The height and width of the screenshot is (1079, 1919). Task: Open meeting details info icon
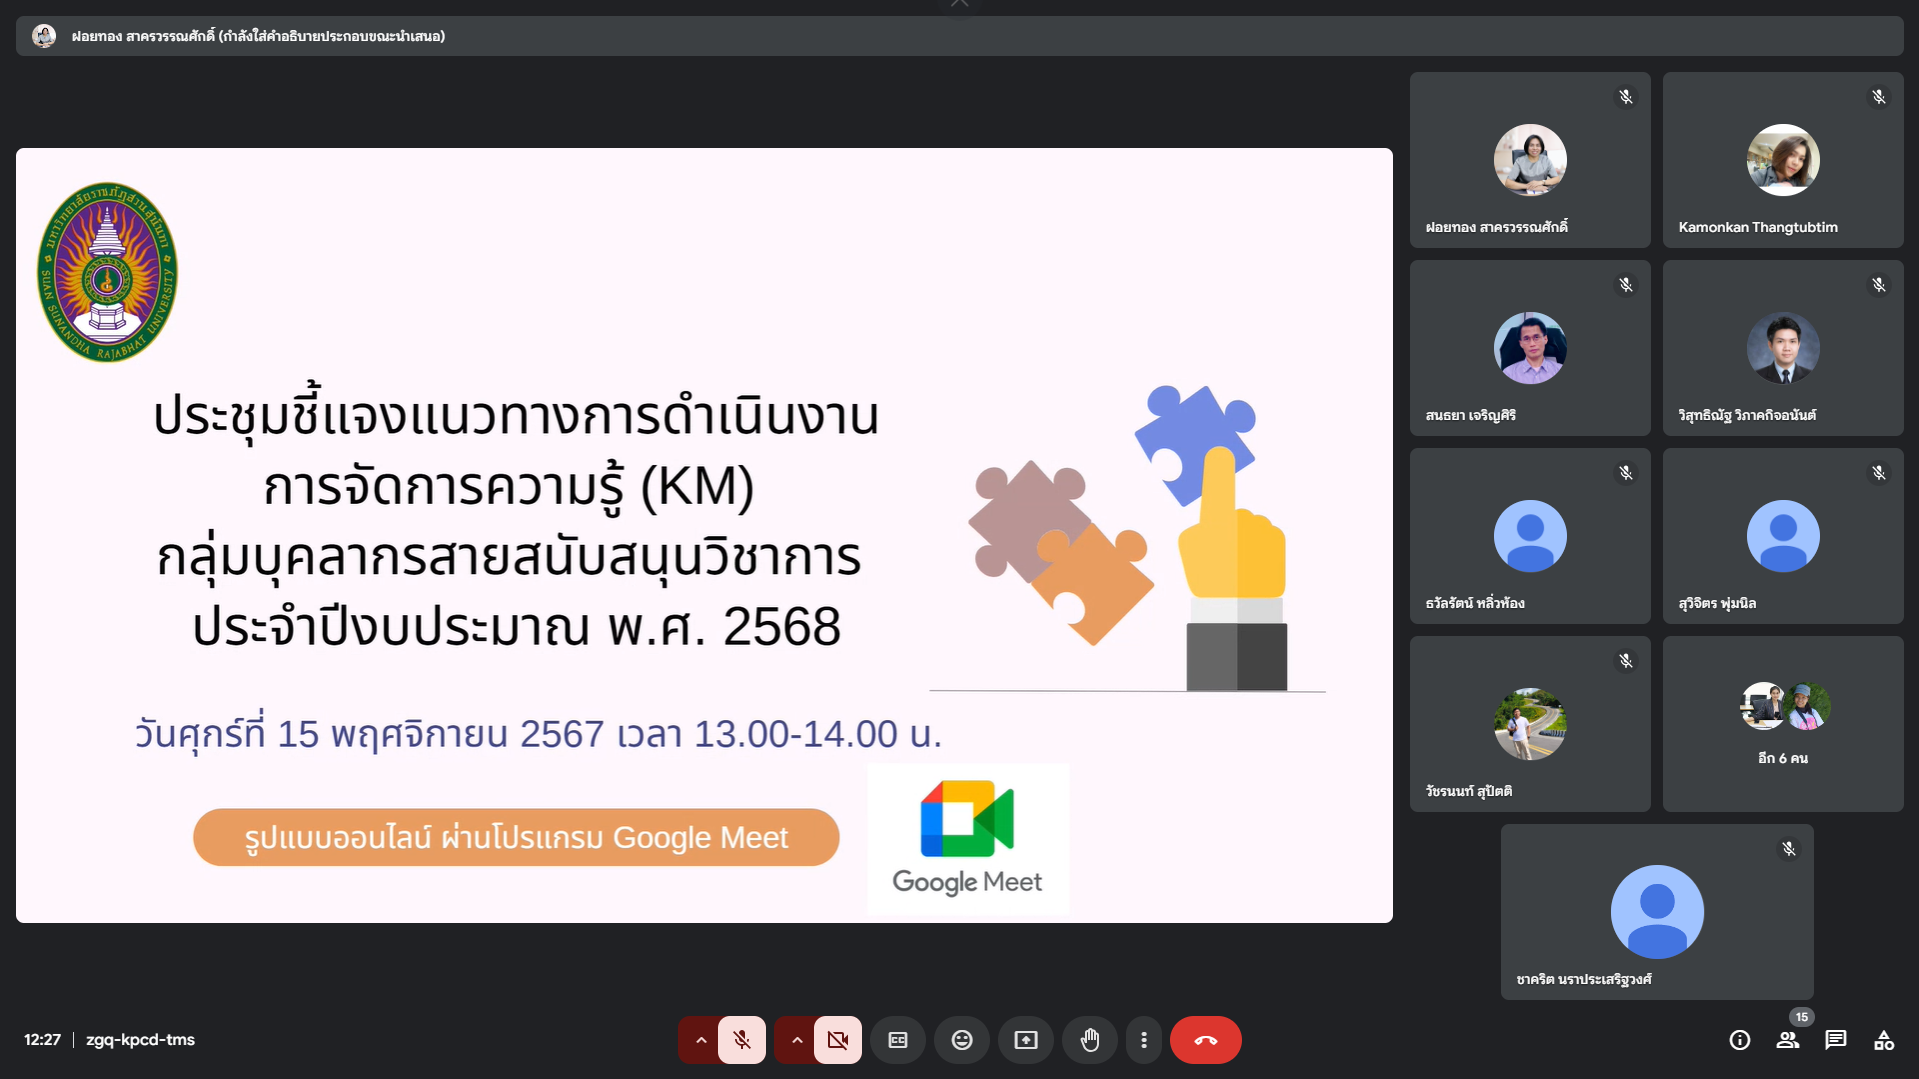pos(1739,1040)
